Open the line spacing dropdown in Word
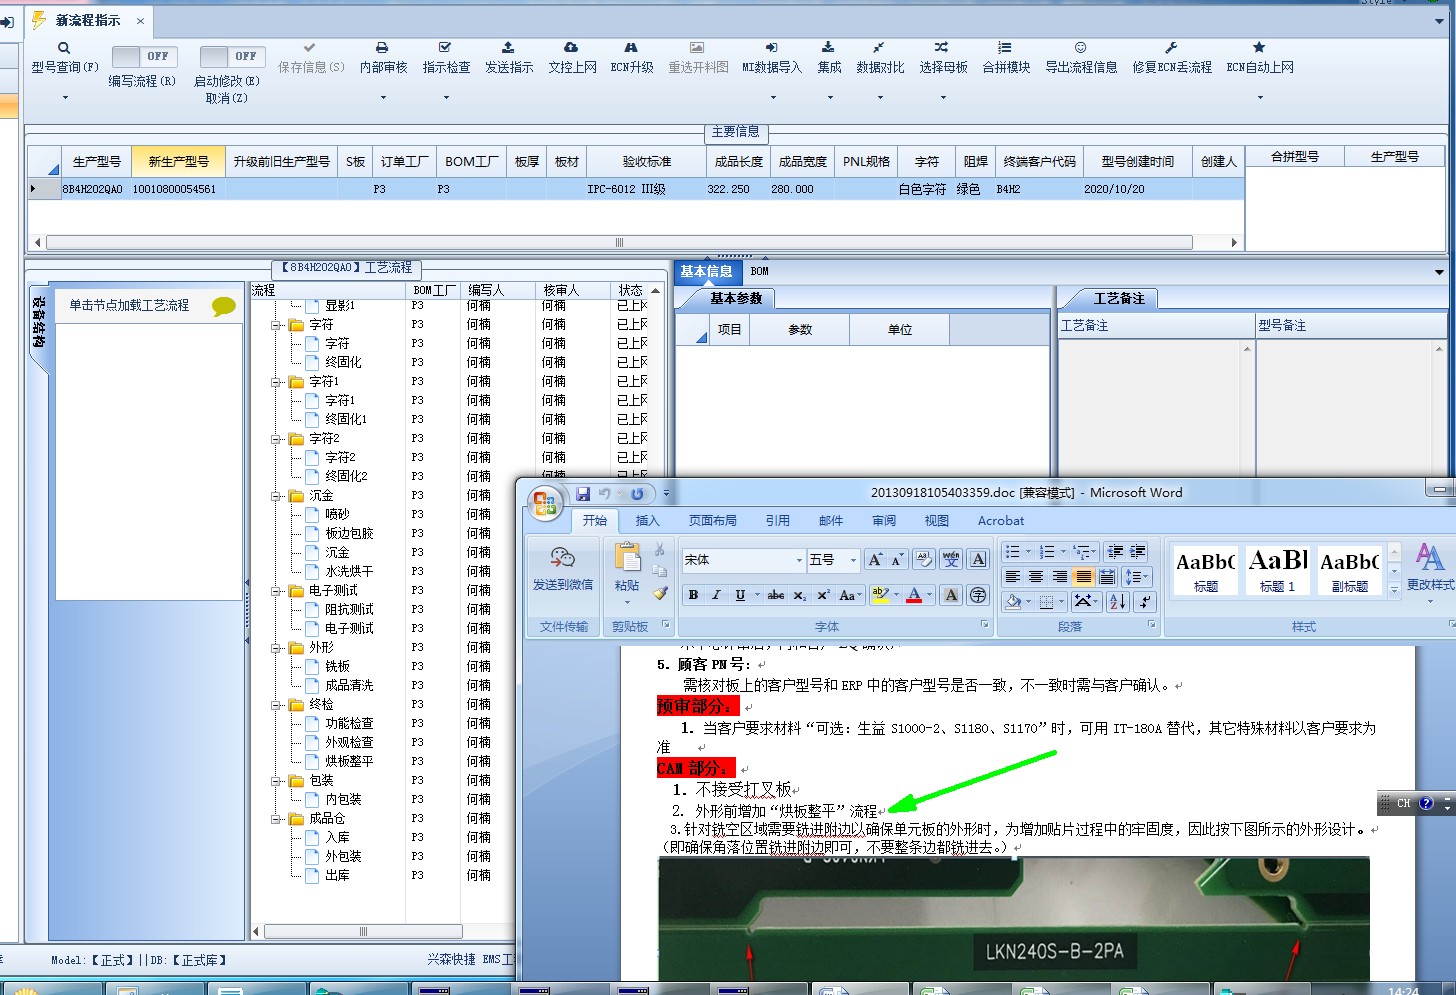Screen dimensions: 1456x995 click(x=1137, y=576)
